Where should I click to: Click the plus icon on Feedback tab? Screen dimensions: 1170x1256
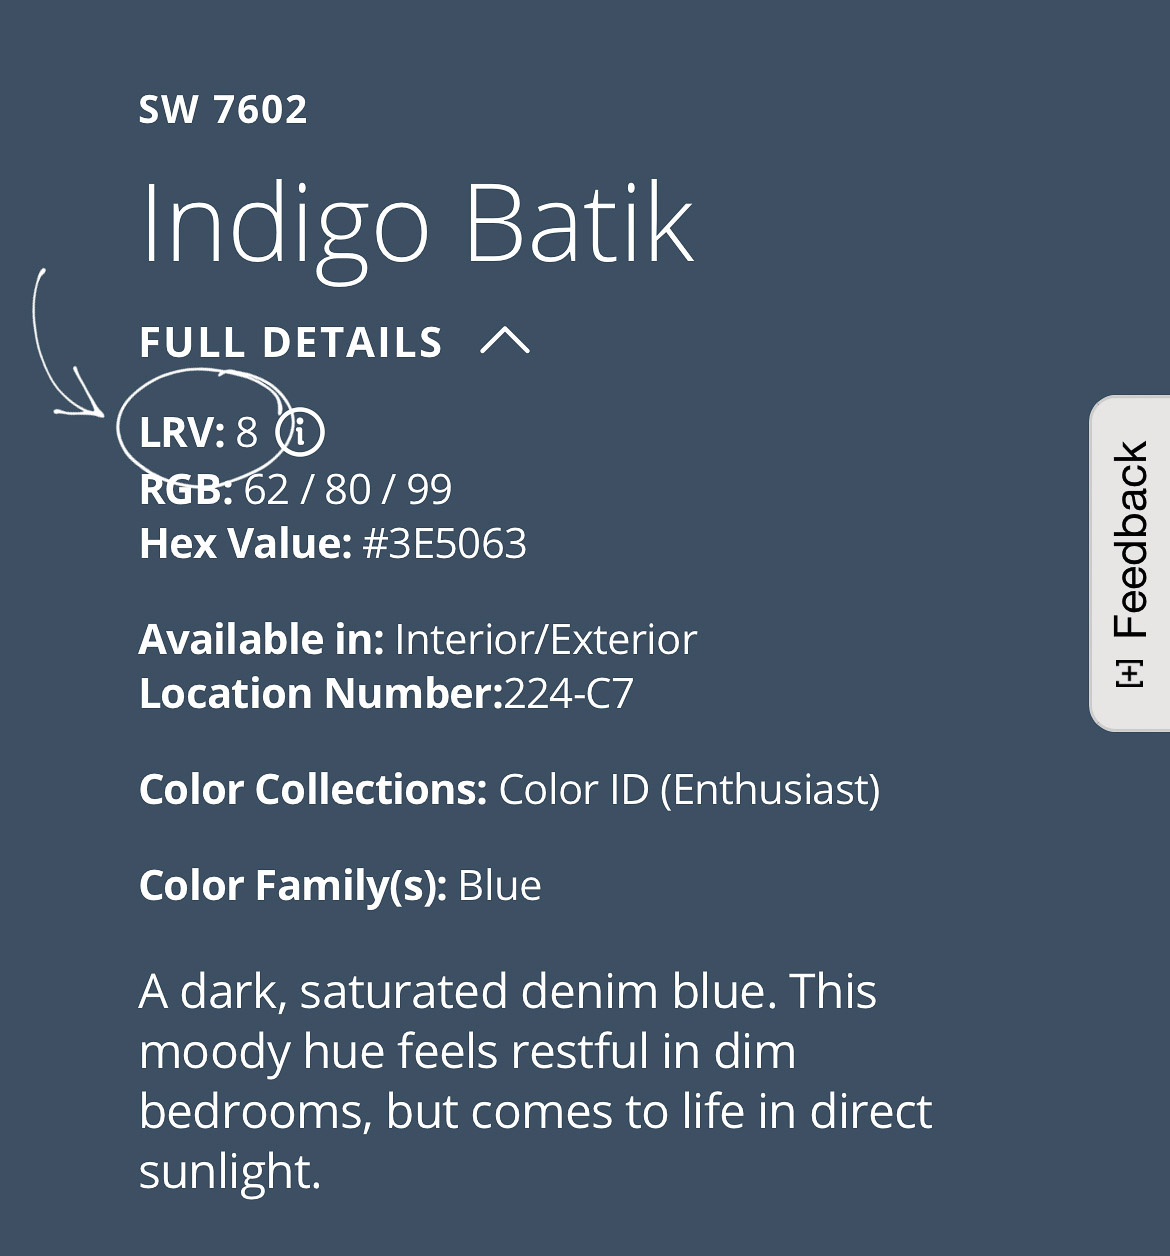click(1129, 673)
